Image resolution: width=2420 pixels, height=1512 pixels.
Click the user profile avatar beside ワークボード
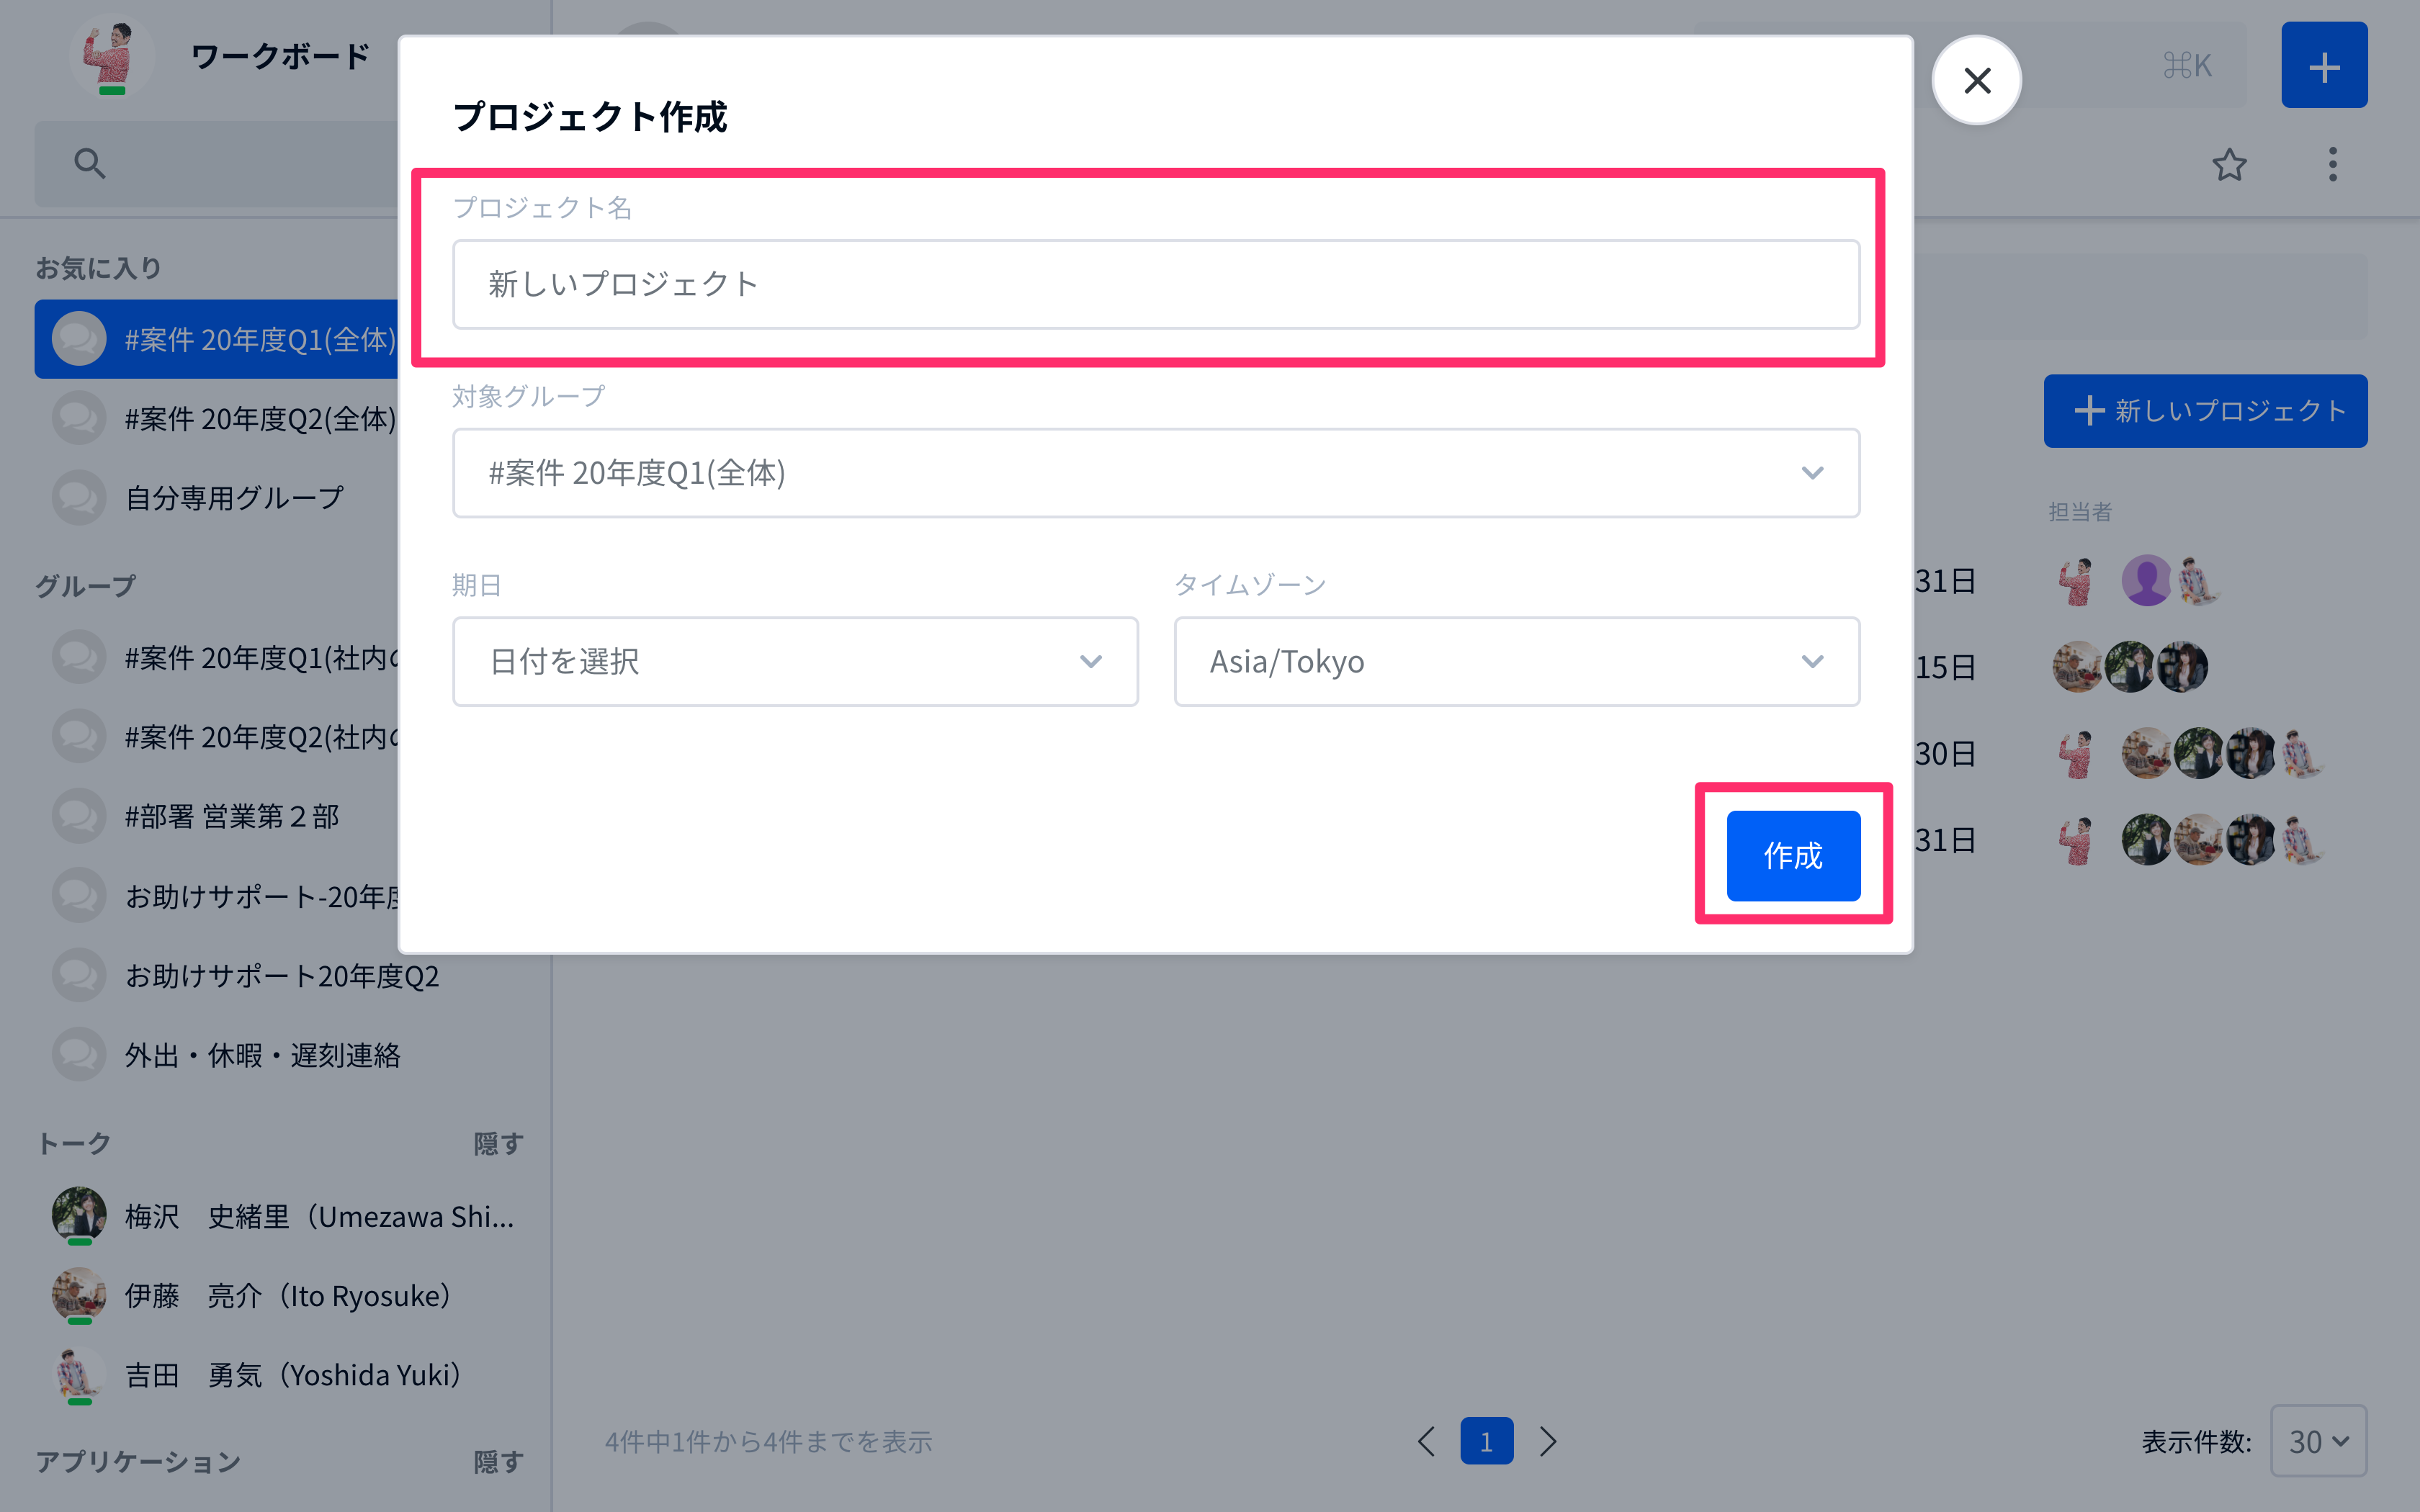111,57
